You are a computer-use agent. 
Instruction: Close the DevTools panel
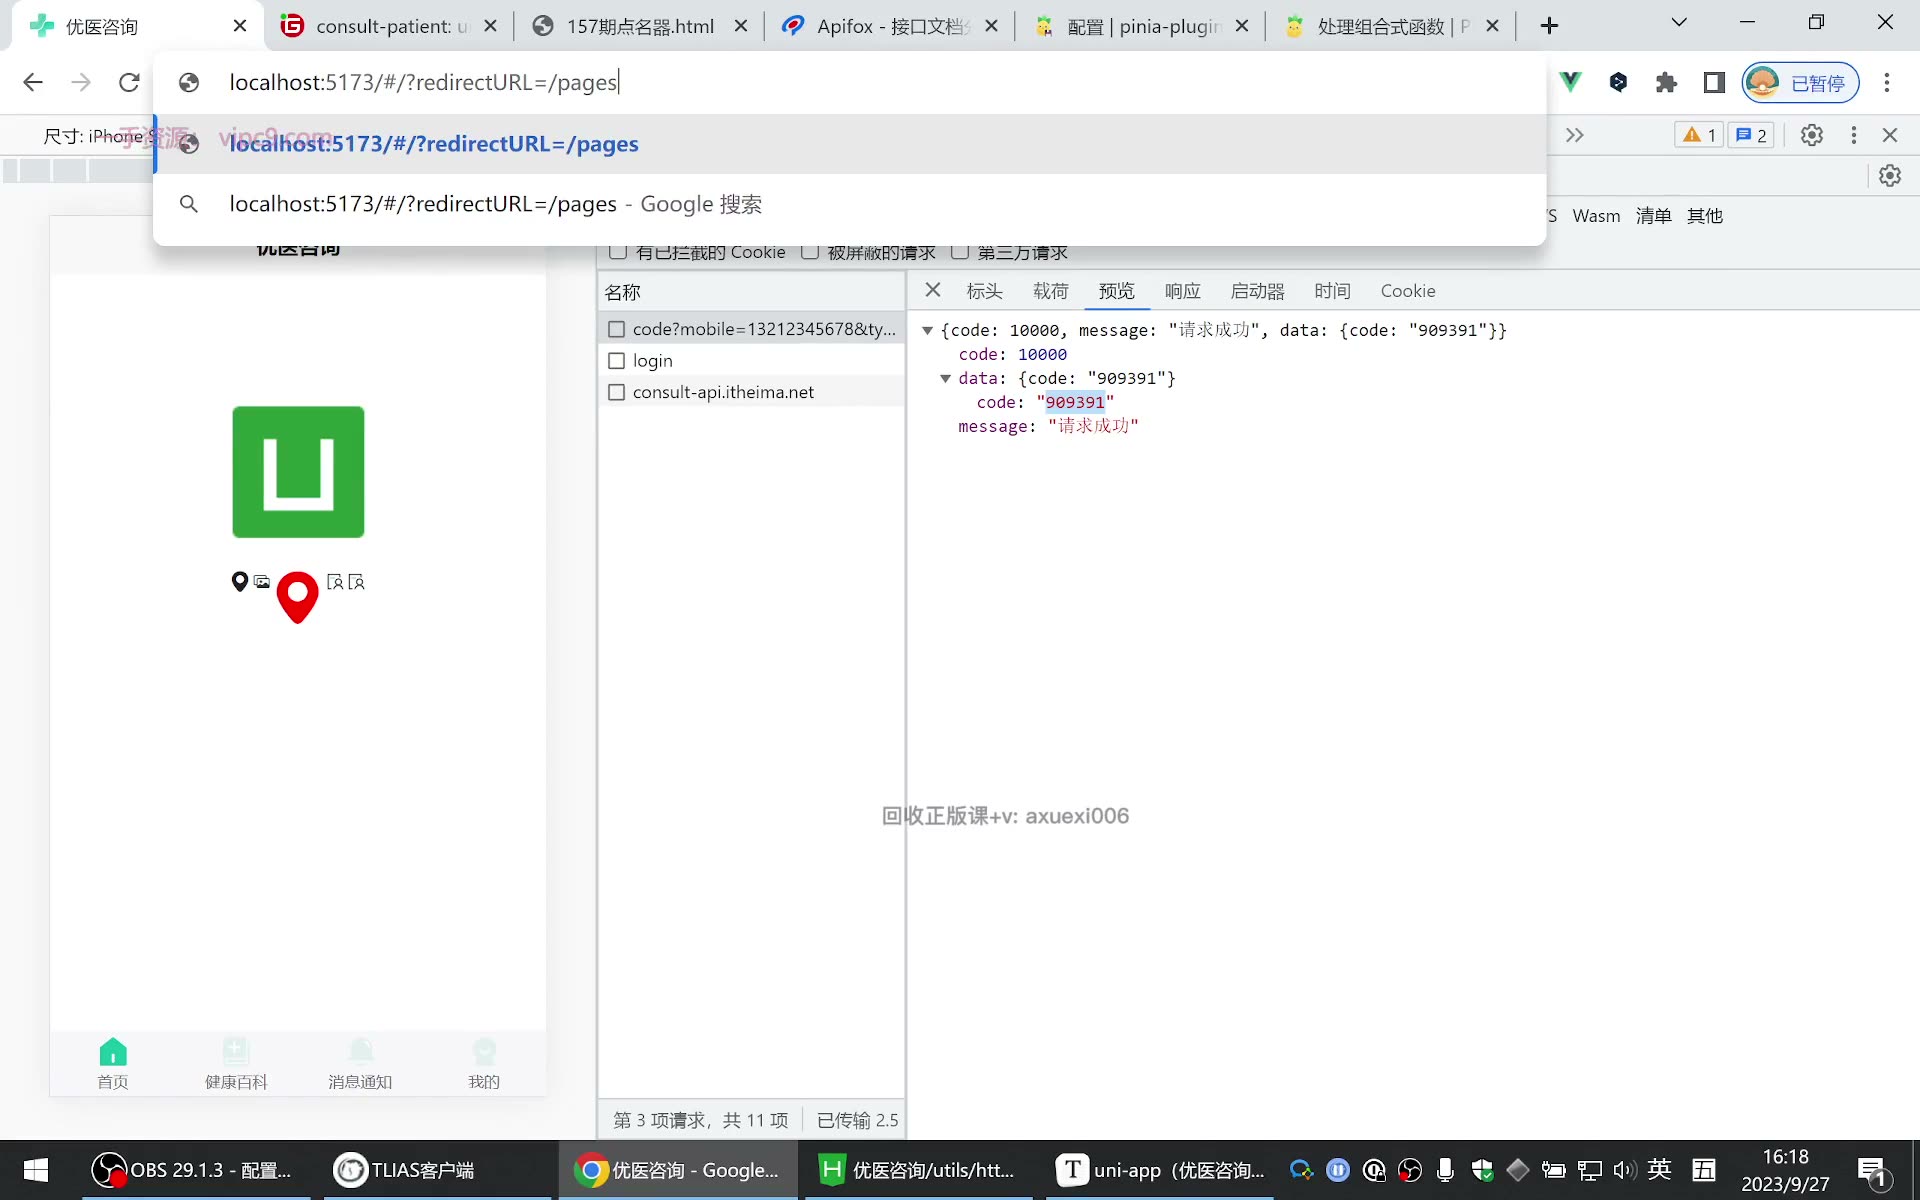(1890, 135)
